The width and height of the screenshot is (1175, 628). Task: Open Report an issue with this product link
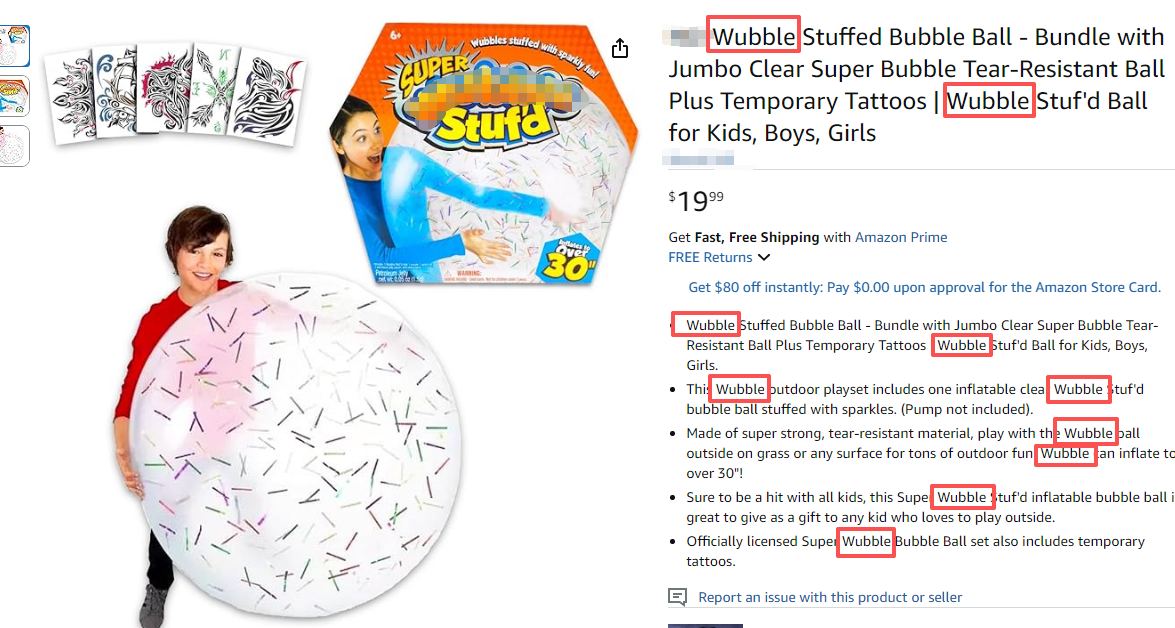(830, 597)
